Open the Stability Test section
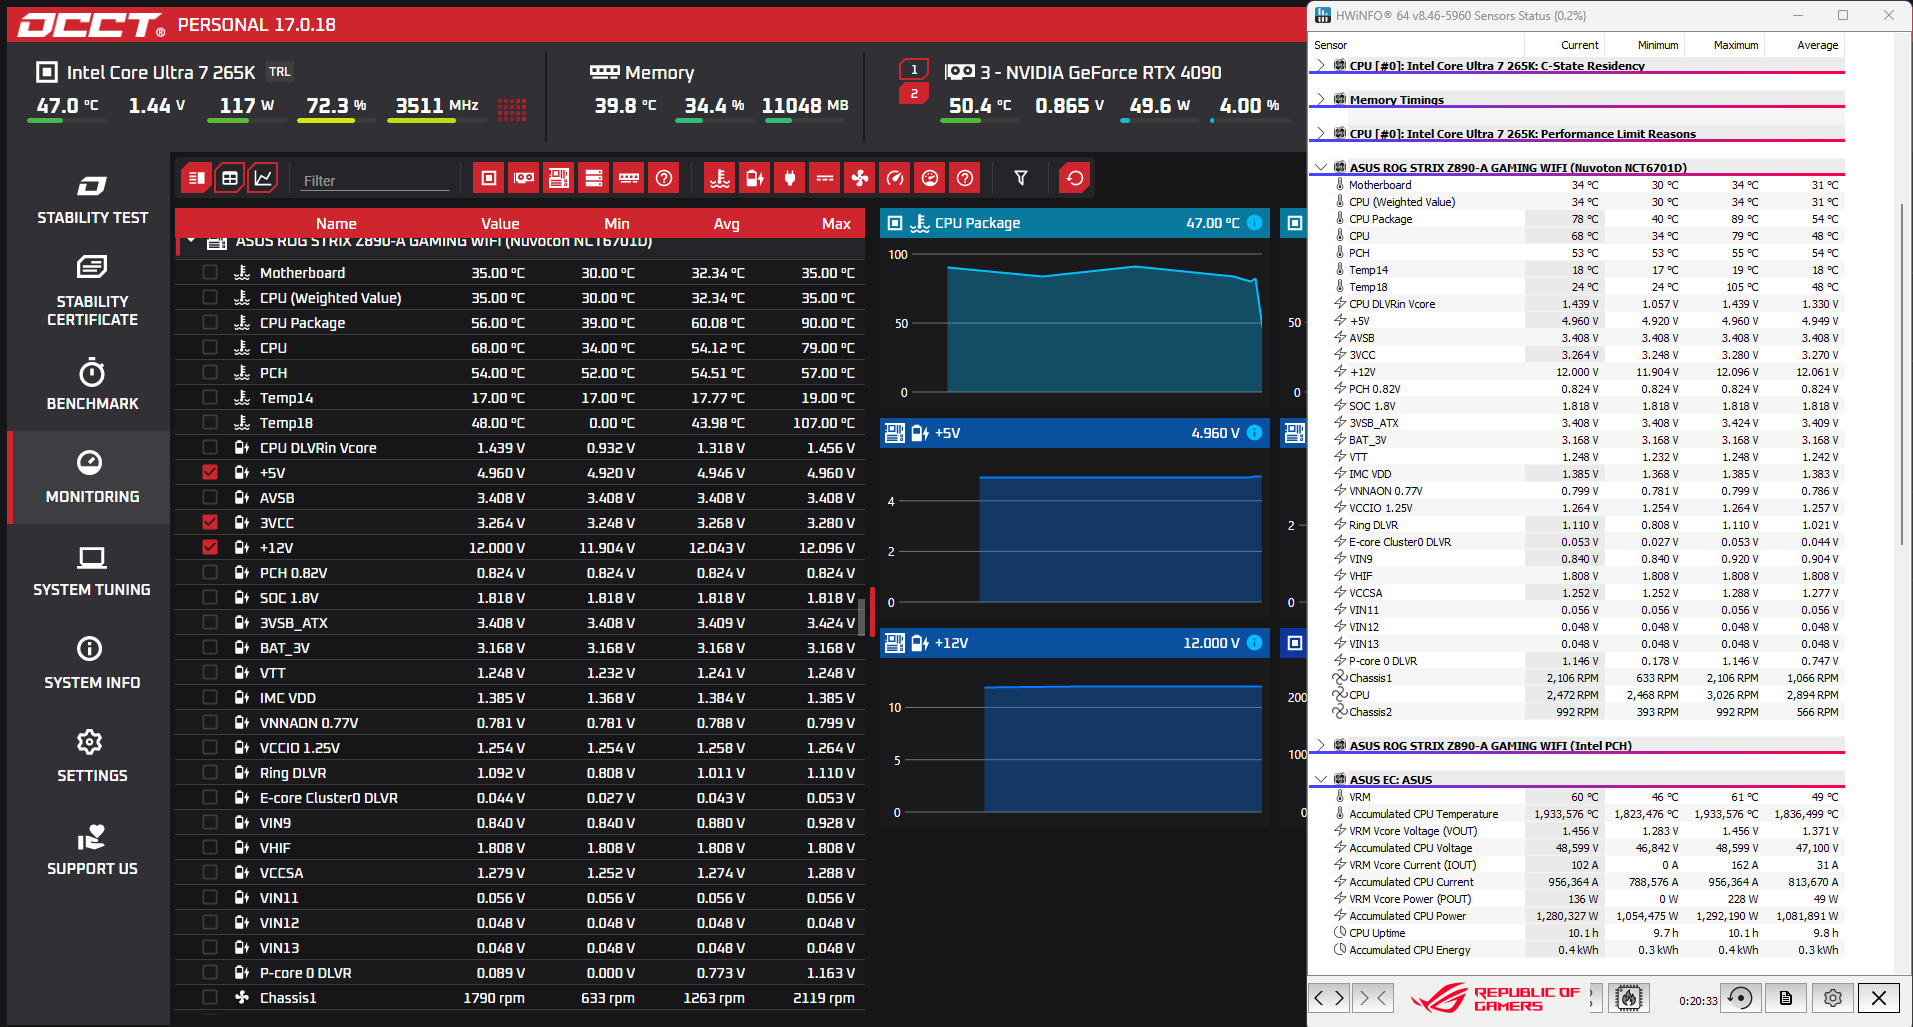The height and width of the screenshot is (1027, 1913). pyautogui.click(x=92, y=199)
